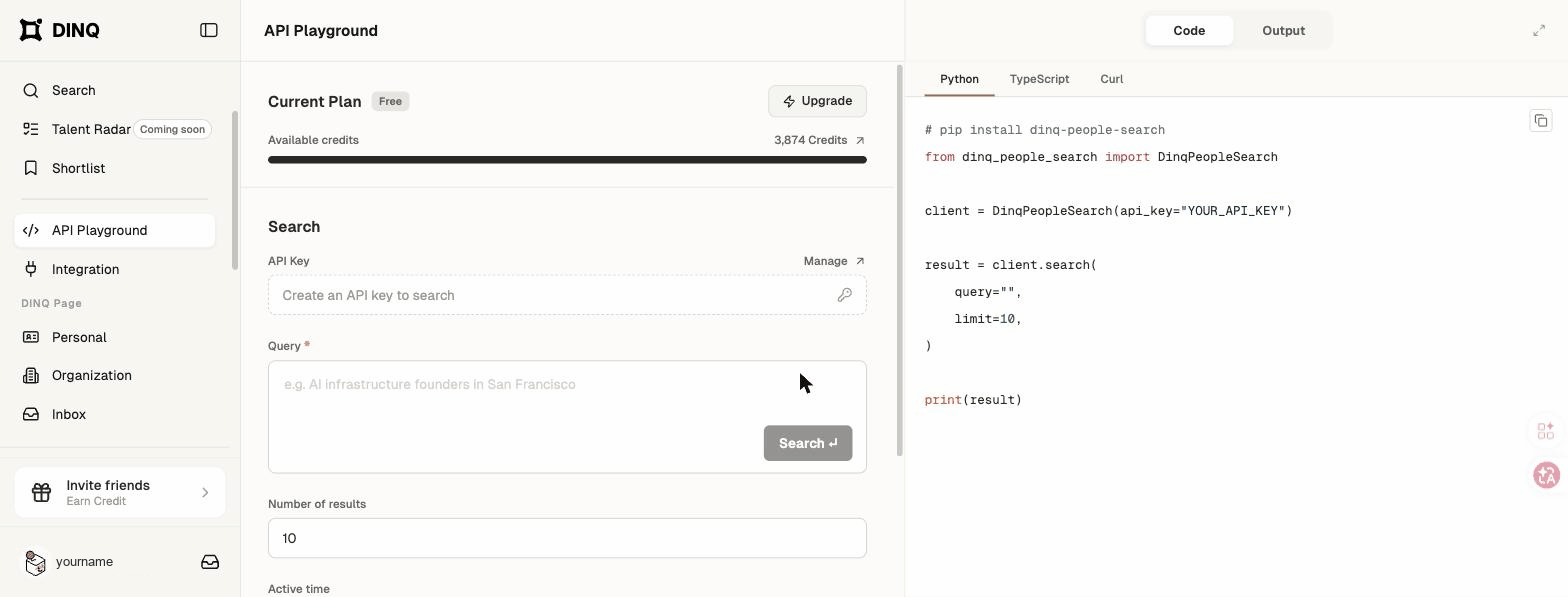This screenshot has height=597, width=1568.
Task: Click the print(result) code line
Action: [973, 400]
